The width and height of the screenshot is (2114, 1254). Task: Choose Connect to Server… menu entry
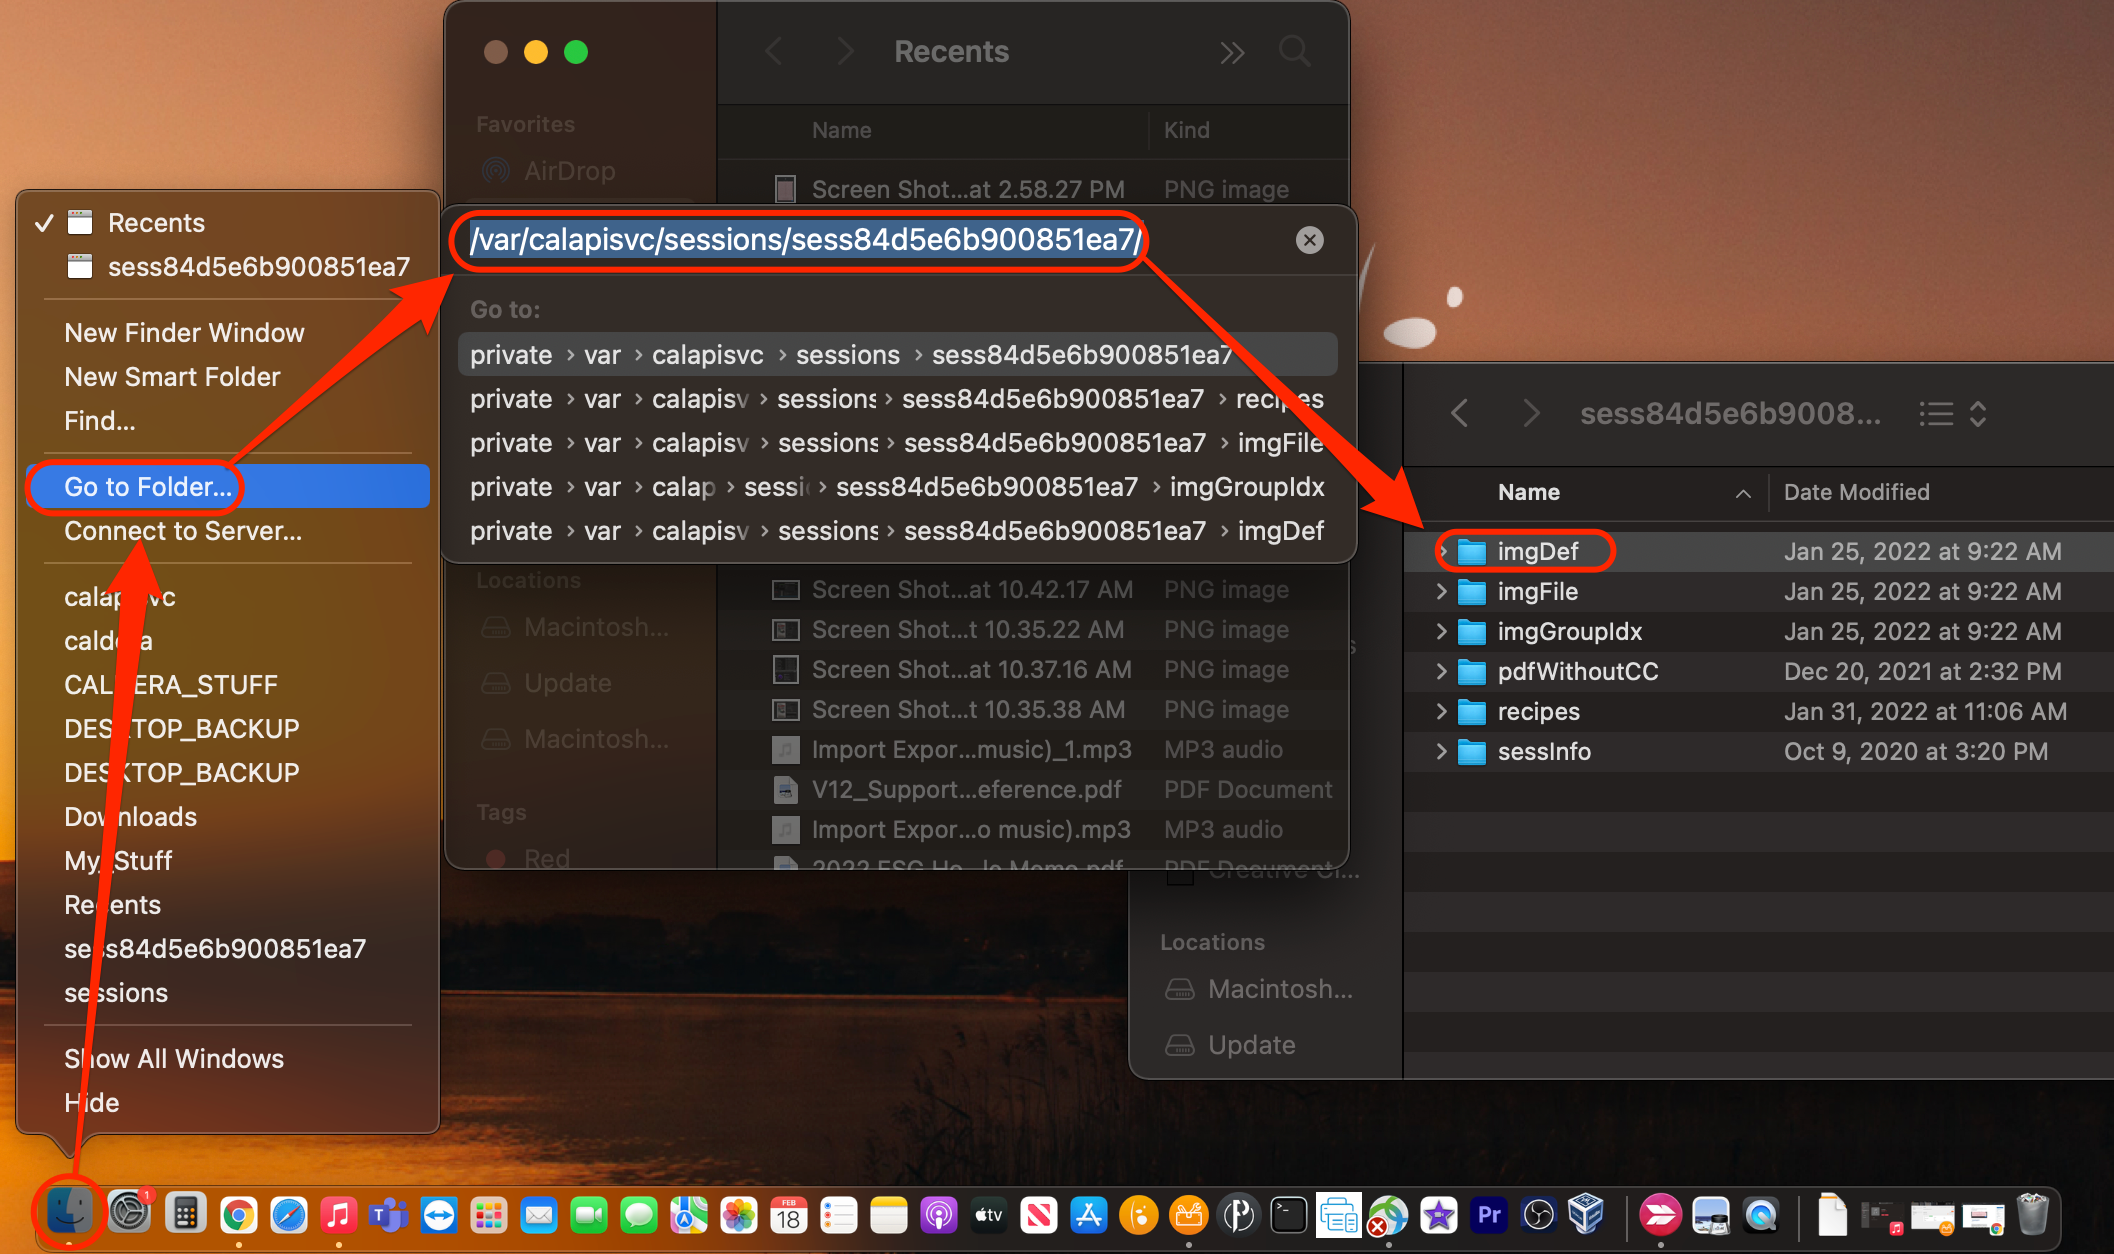click(183, 531)
